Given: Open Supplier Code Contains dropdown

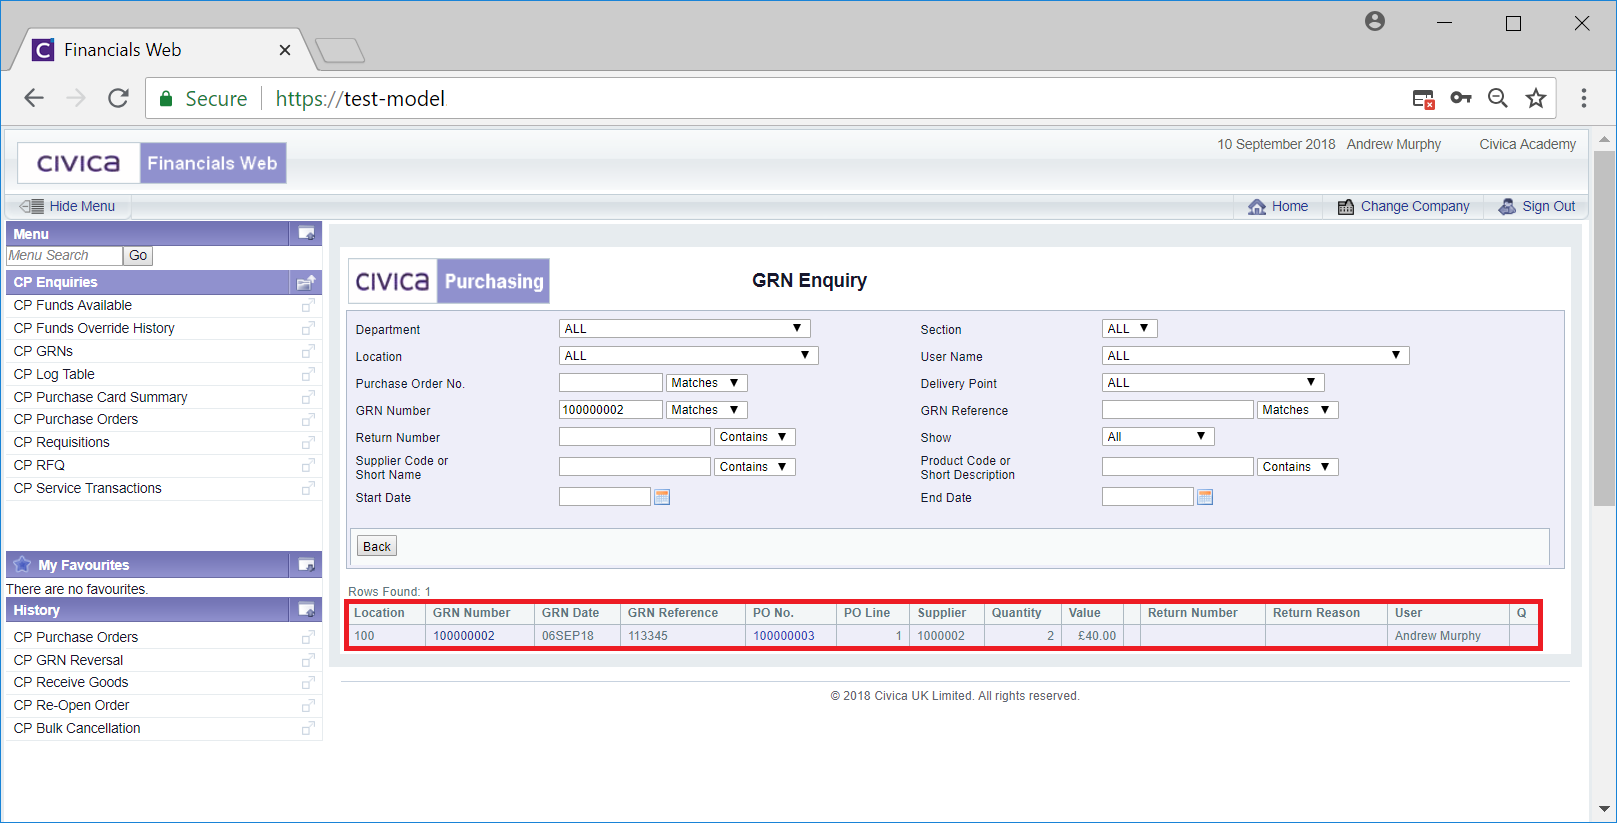Looking at the screenshot, I should point(754,467).
